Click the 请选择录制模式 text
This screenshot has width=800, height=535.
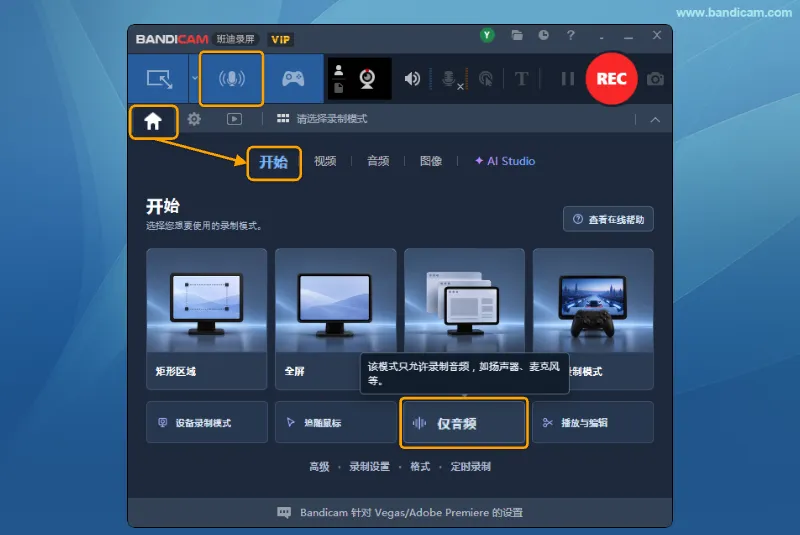pos(332,119)
